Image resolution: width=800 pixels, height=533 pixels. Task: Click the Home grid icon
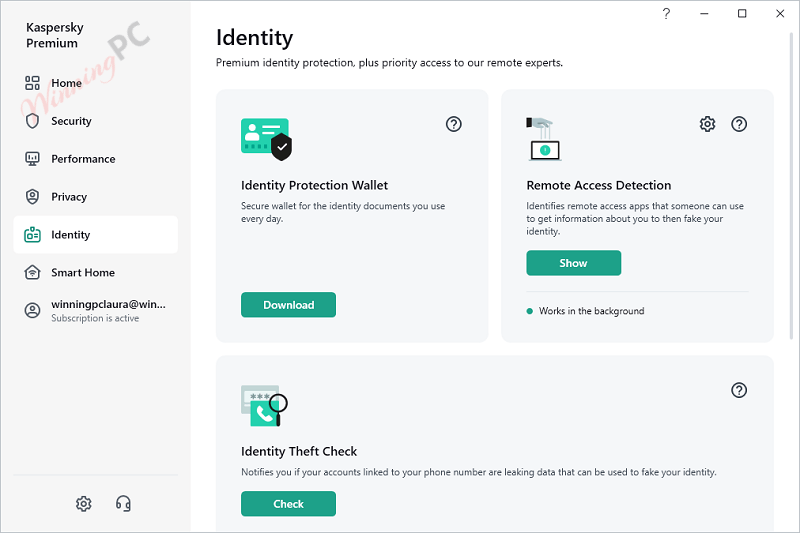tap(32, 83)
